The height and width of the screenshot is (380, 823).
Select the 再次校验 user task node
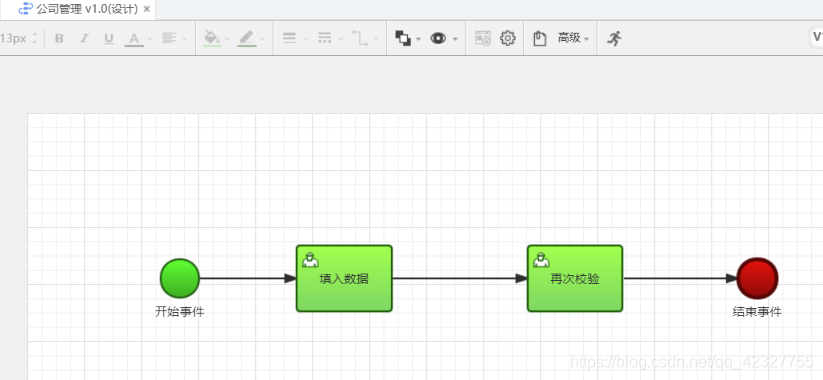[x=575, y=278]
